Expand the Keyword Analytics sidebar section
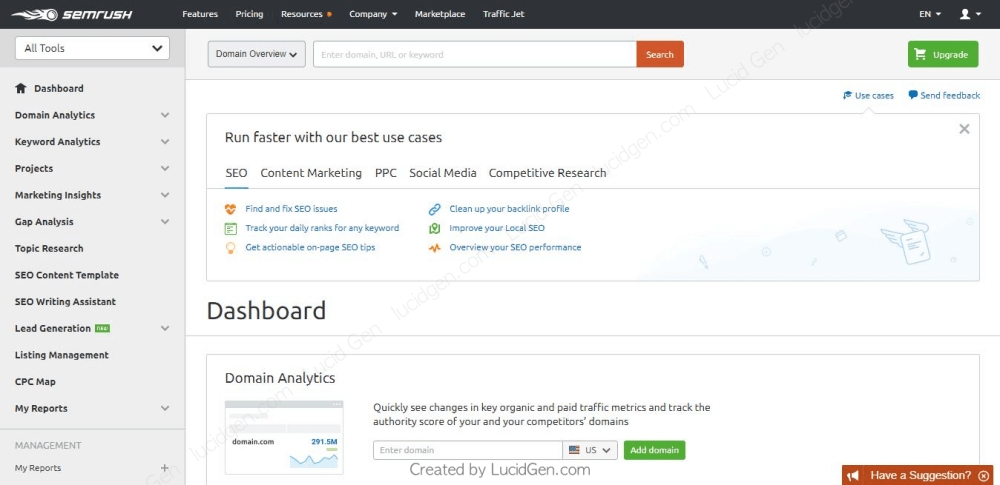This screenshot has width=1000, height=485. (165, 142)
